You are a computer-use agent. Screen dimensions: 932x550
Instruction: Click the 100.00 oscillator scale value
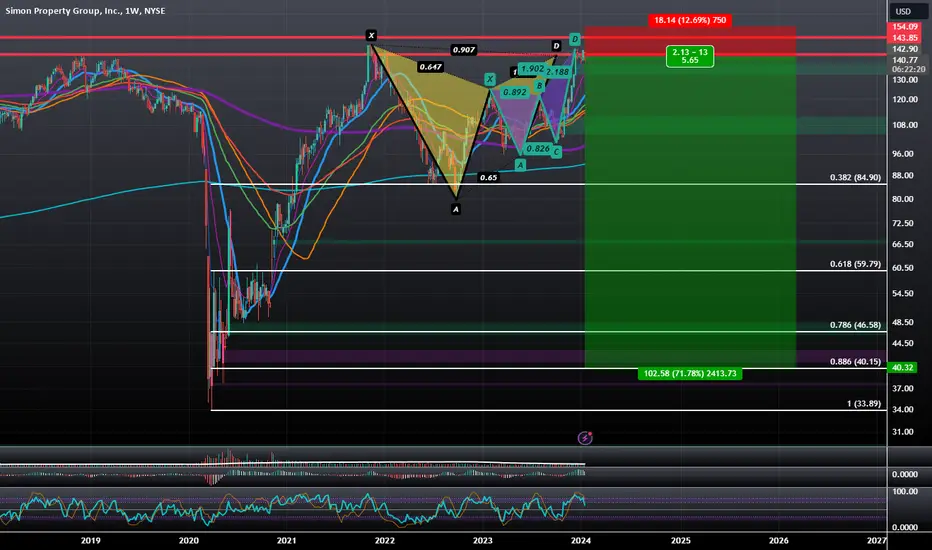[x=905, y=492]
